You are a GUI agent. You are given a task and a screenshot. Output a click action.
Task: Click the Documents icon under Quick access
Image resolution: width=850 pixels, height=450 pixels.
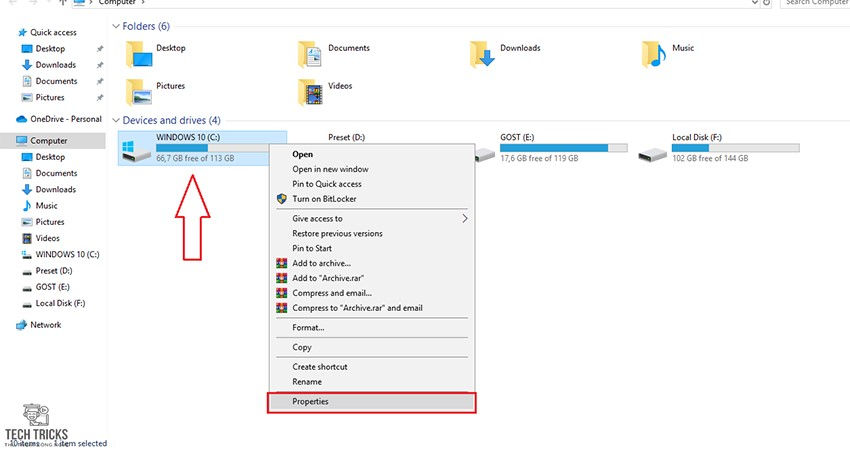point(27,81)
